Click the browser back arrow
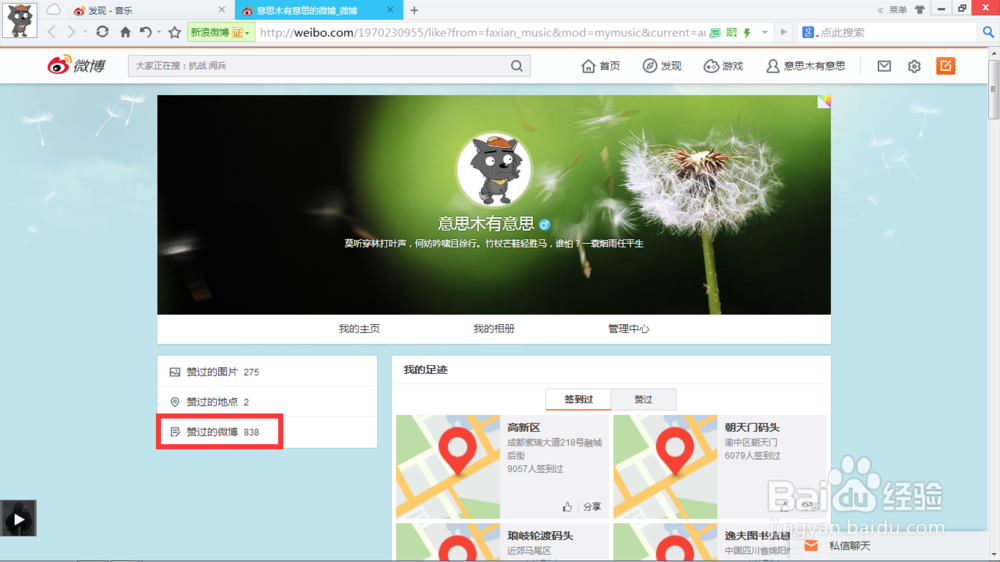 tap(52, 32)
